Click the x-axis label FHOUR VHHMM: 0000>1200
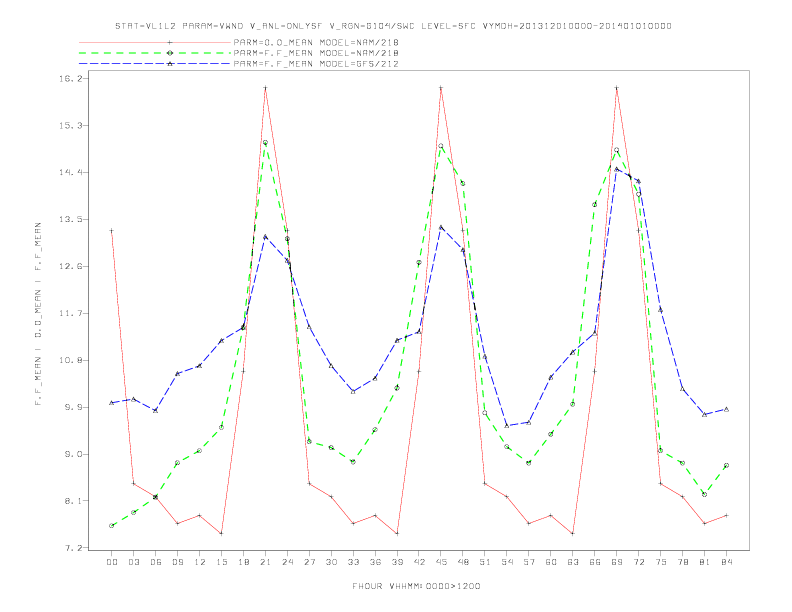Screen dimensions: 792x612 pos(416,586)
